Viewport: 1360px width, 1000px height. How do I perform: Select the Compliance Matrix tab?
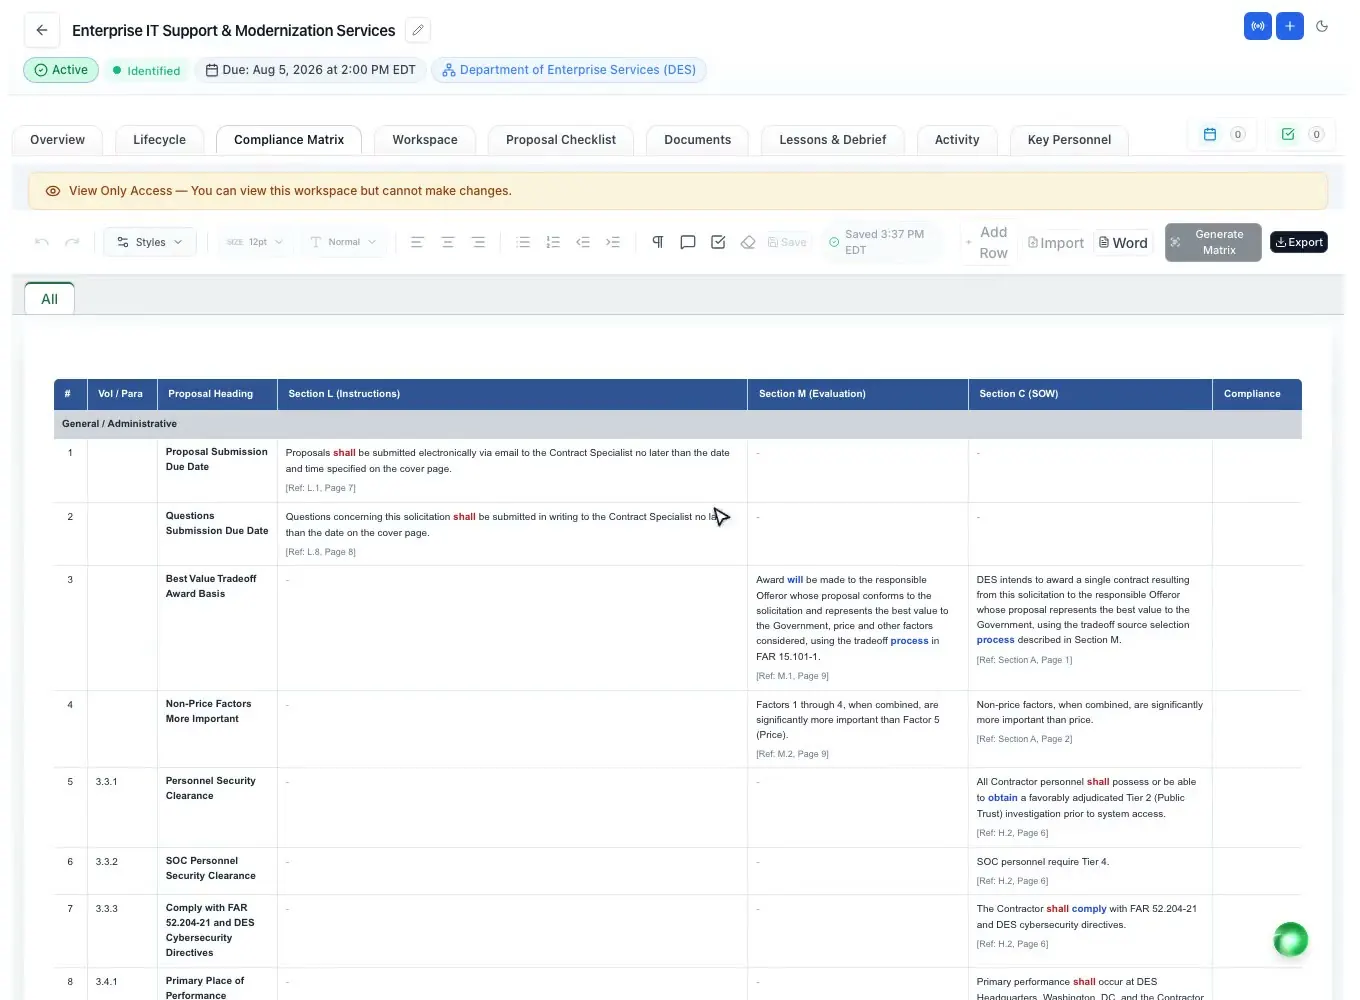pos(289,140)
